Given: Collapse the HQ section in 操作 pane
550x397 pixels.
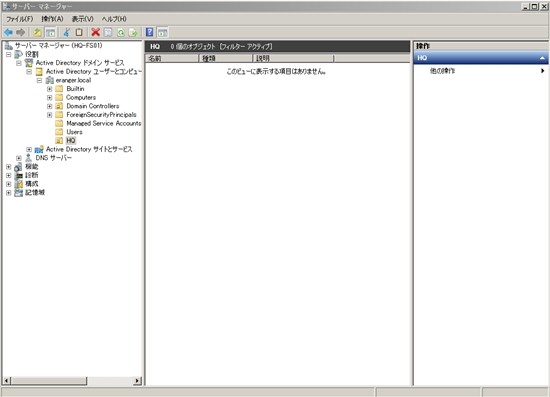Looking at the screenshot, I should click(542, 58).
